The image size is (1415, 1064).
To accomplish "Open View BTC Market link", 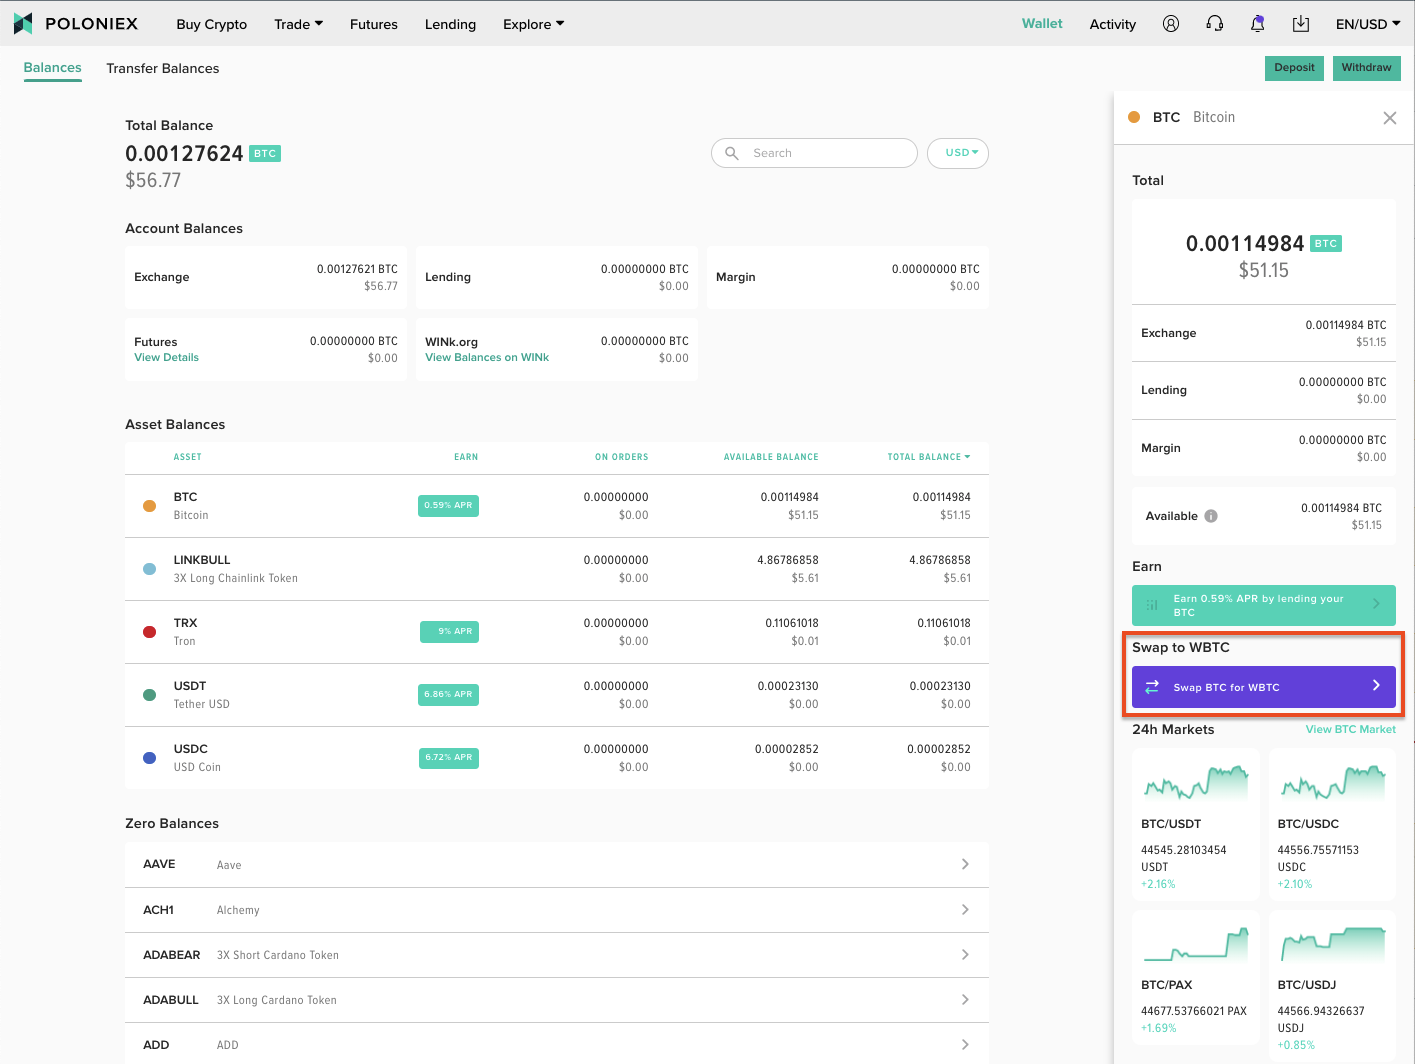I will point(1350,729).
